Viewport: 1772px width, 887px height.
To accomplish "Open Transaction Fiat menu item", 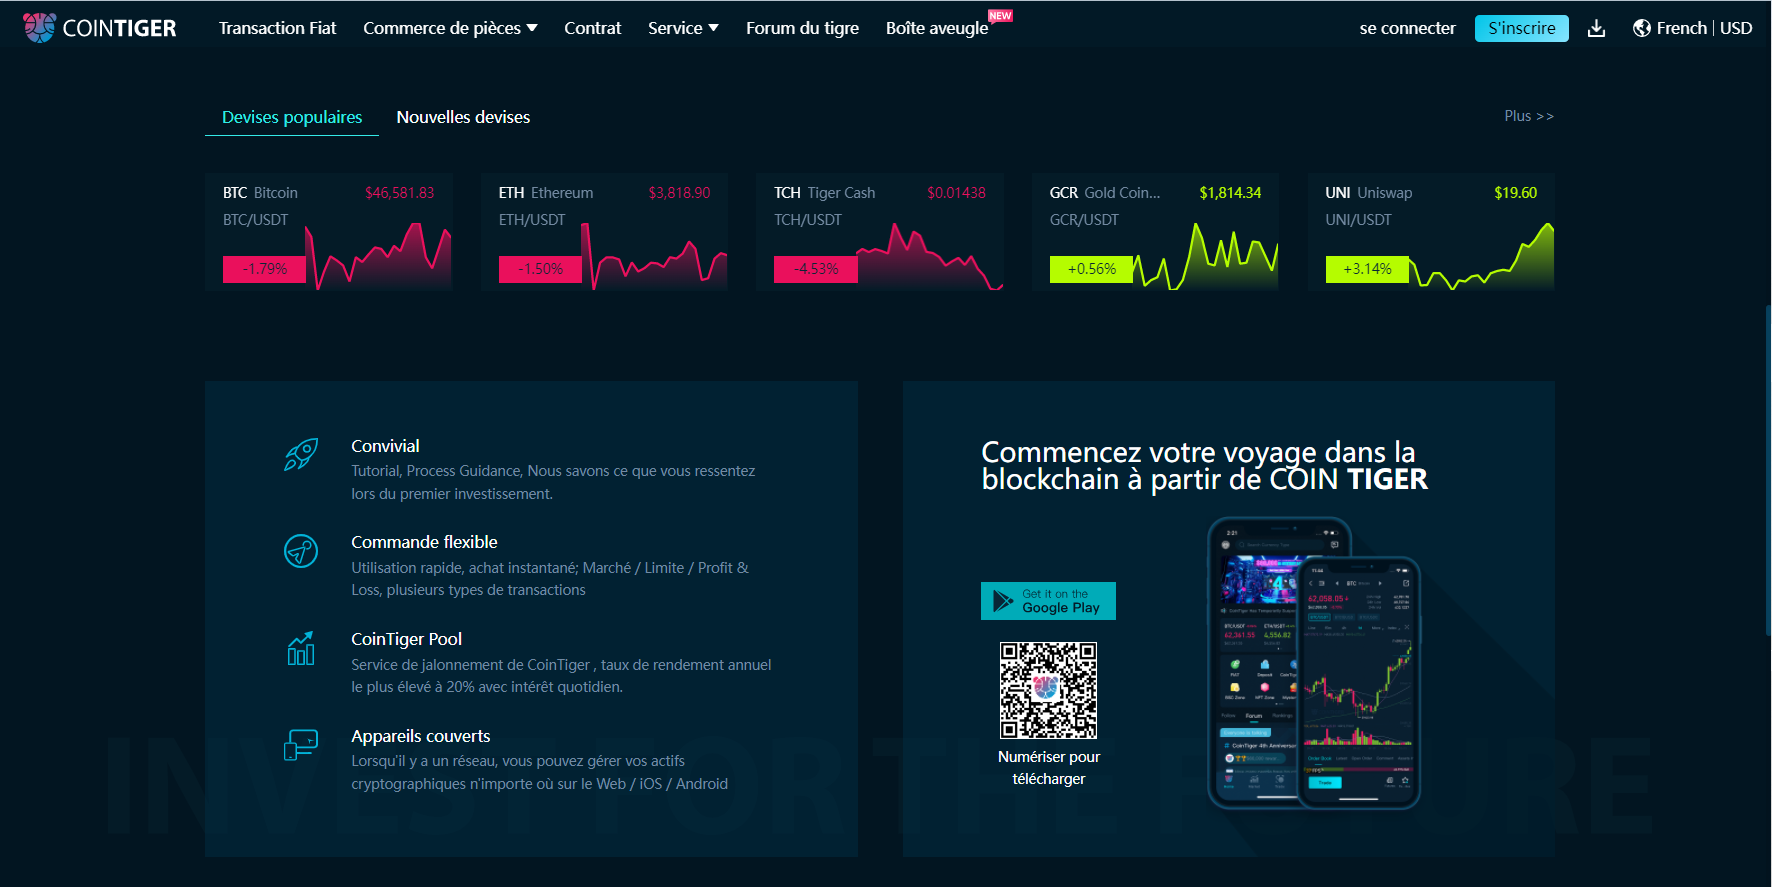I will [x=277, y=28].
